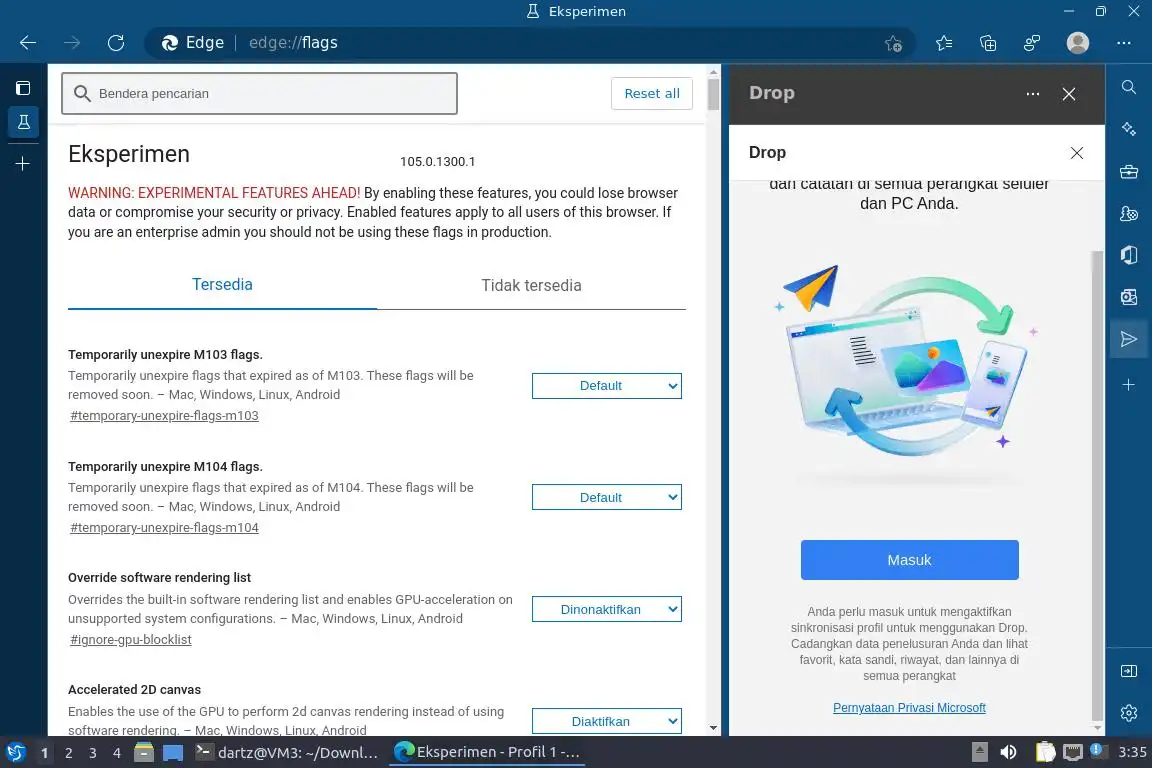The image size is (1152, 768).
Task: Click the Eksperimen page heading
Action: click(129, 154)
